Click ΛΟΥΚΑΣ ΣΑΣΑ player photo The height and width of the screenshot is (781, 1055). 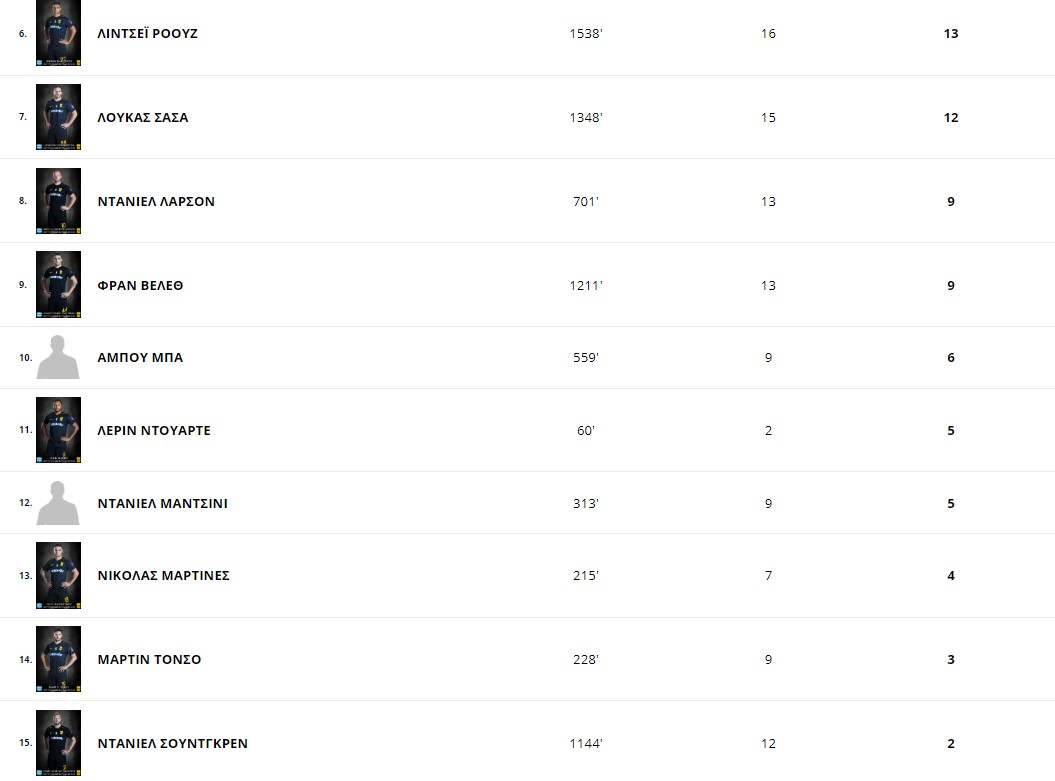click(59, 117)
